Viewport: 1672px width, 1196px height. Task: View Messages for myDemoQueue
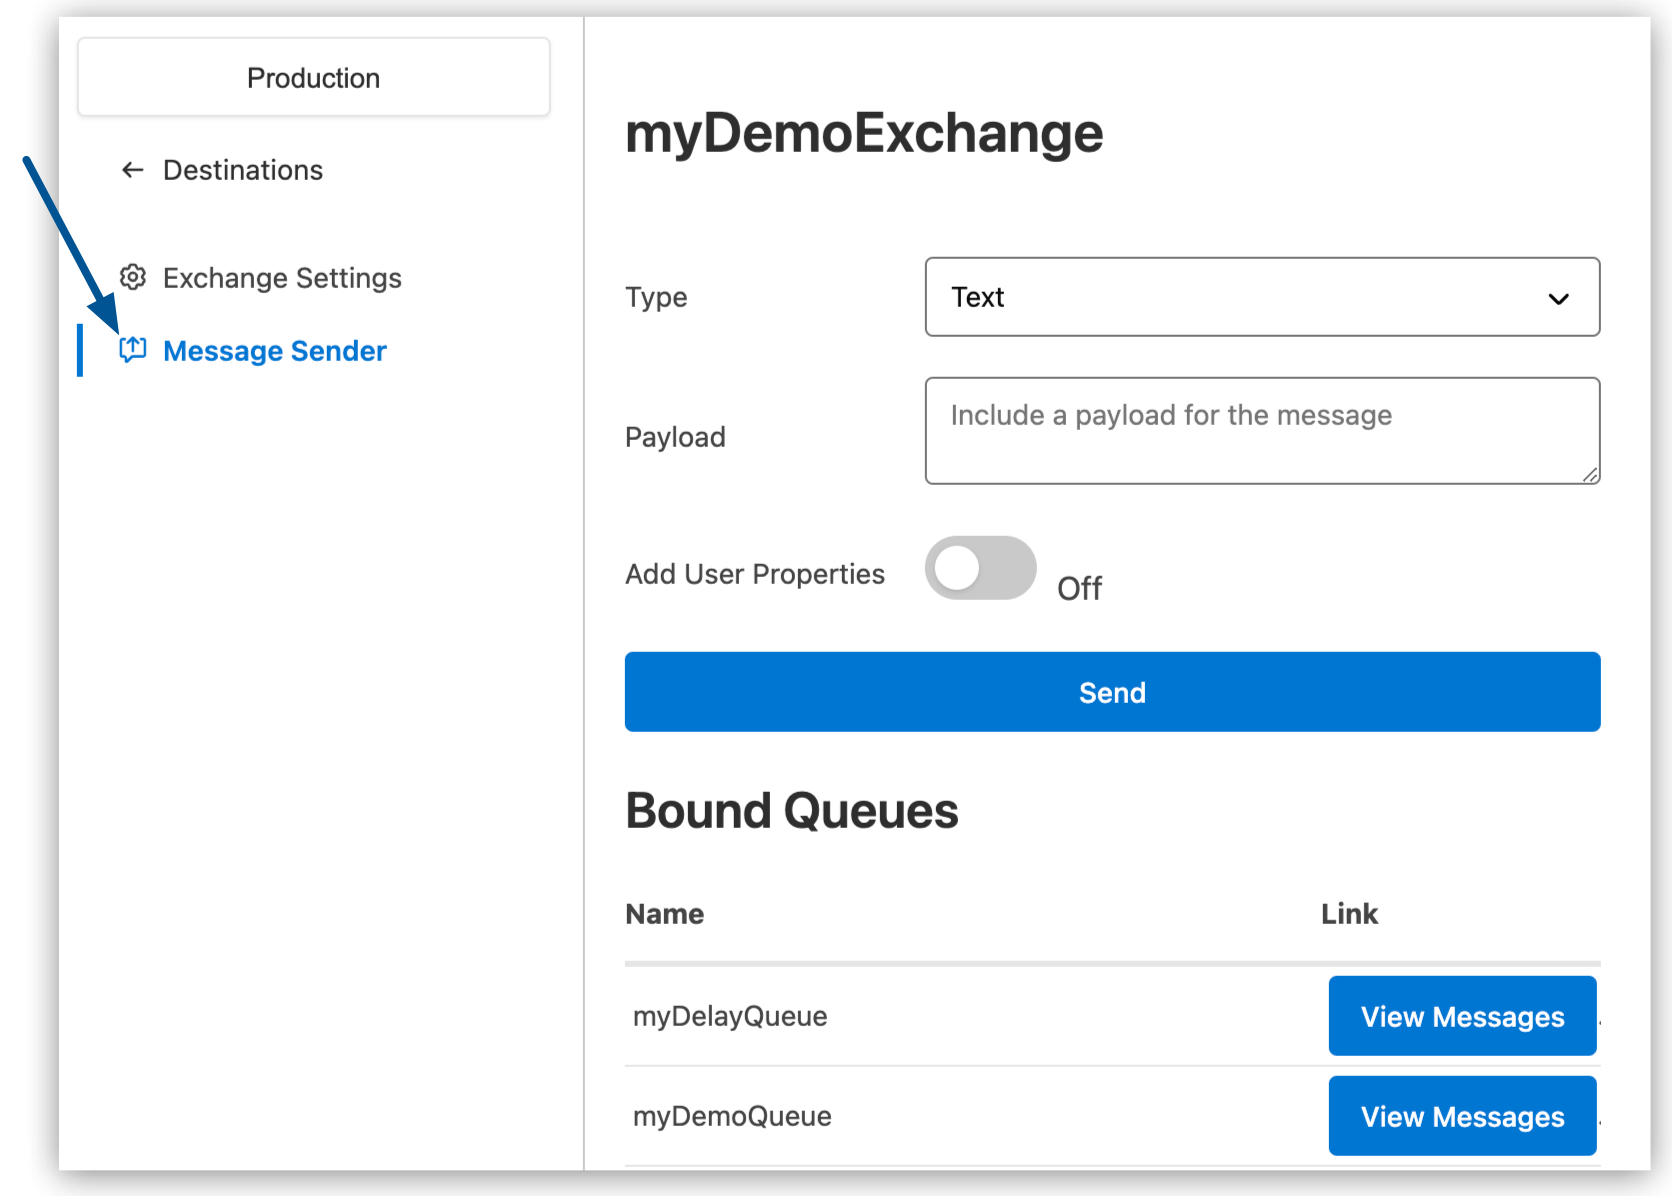click(x=1462, y=1115)
